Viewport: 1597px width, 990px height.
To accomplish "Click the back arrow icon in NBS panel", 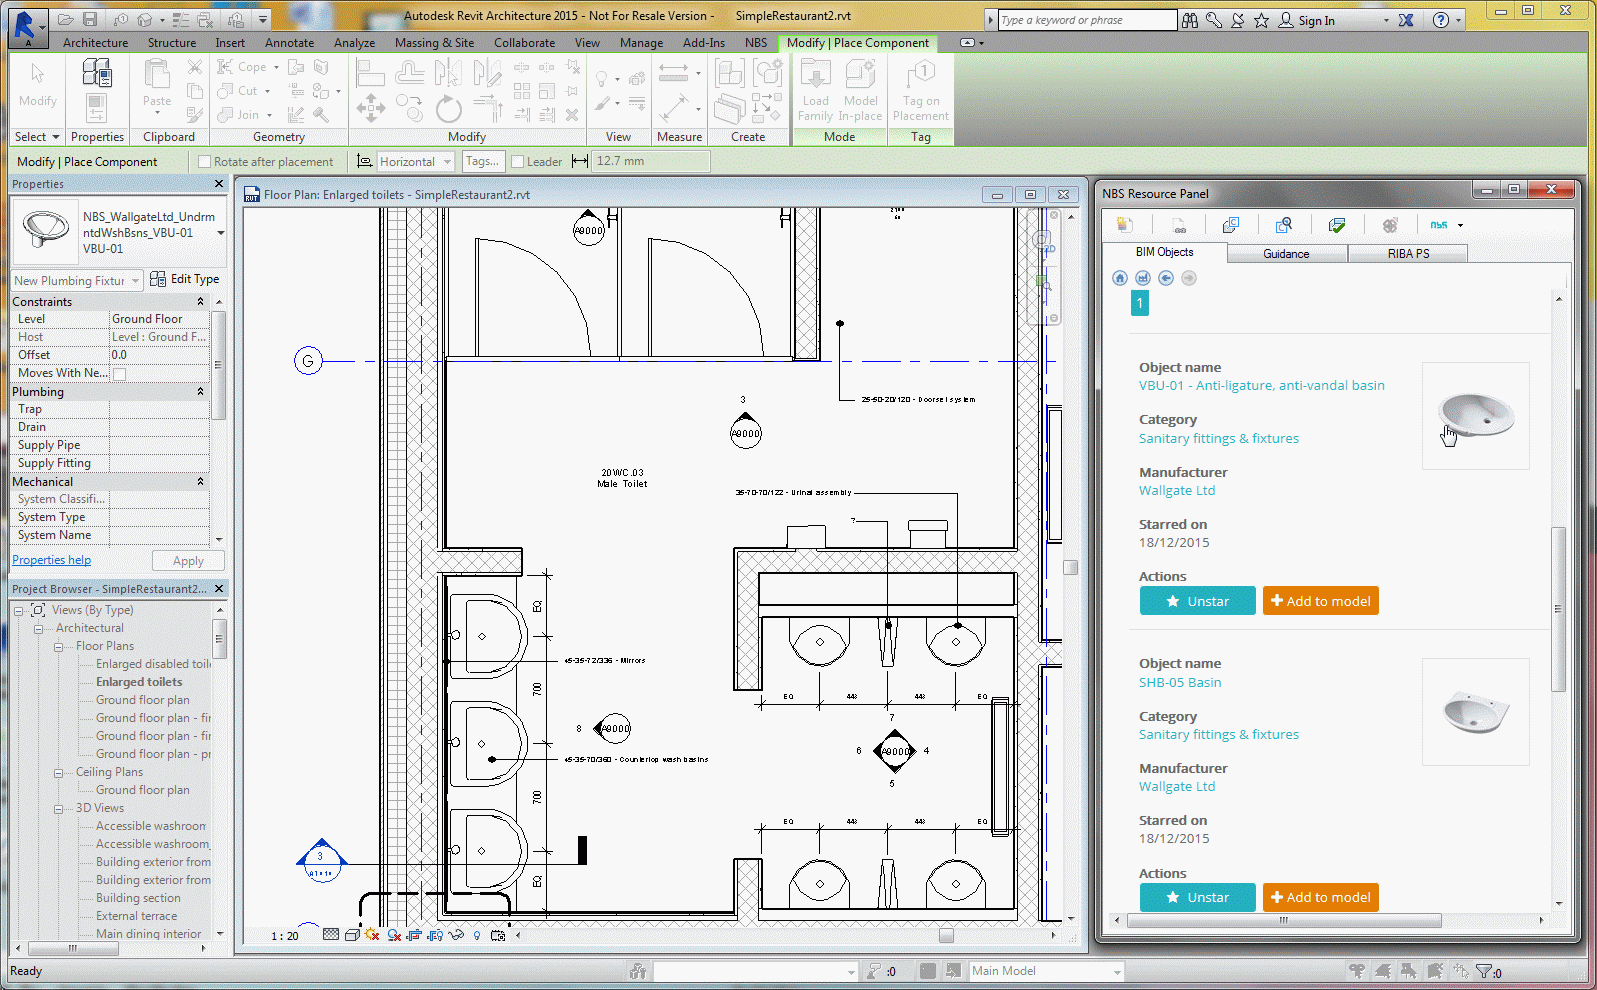I will pyautogui.click(x=1166, y=278).
